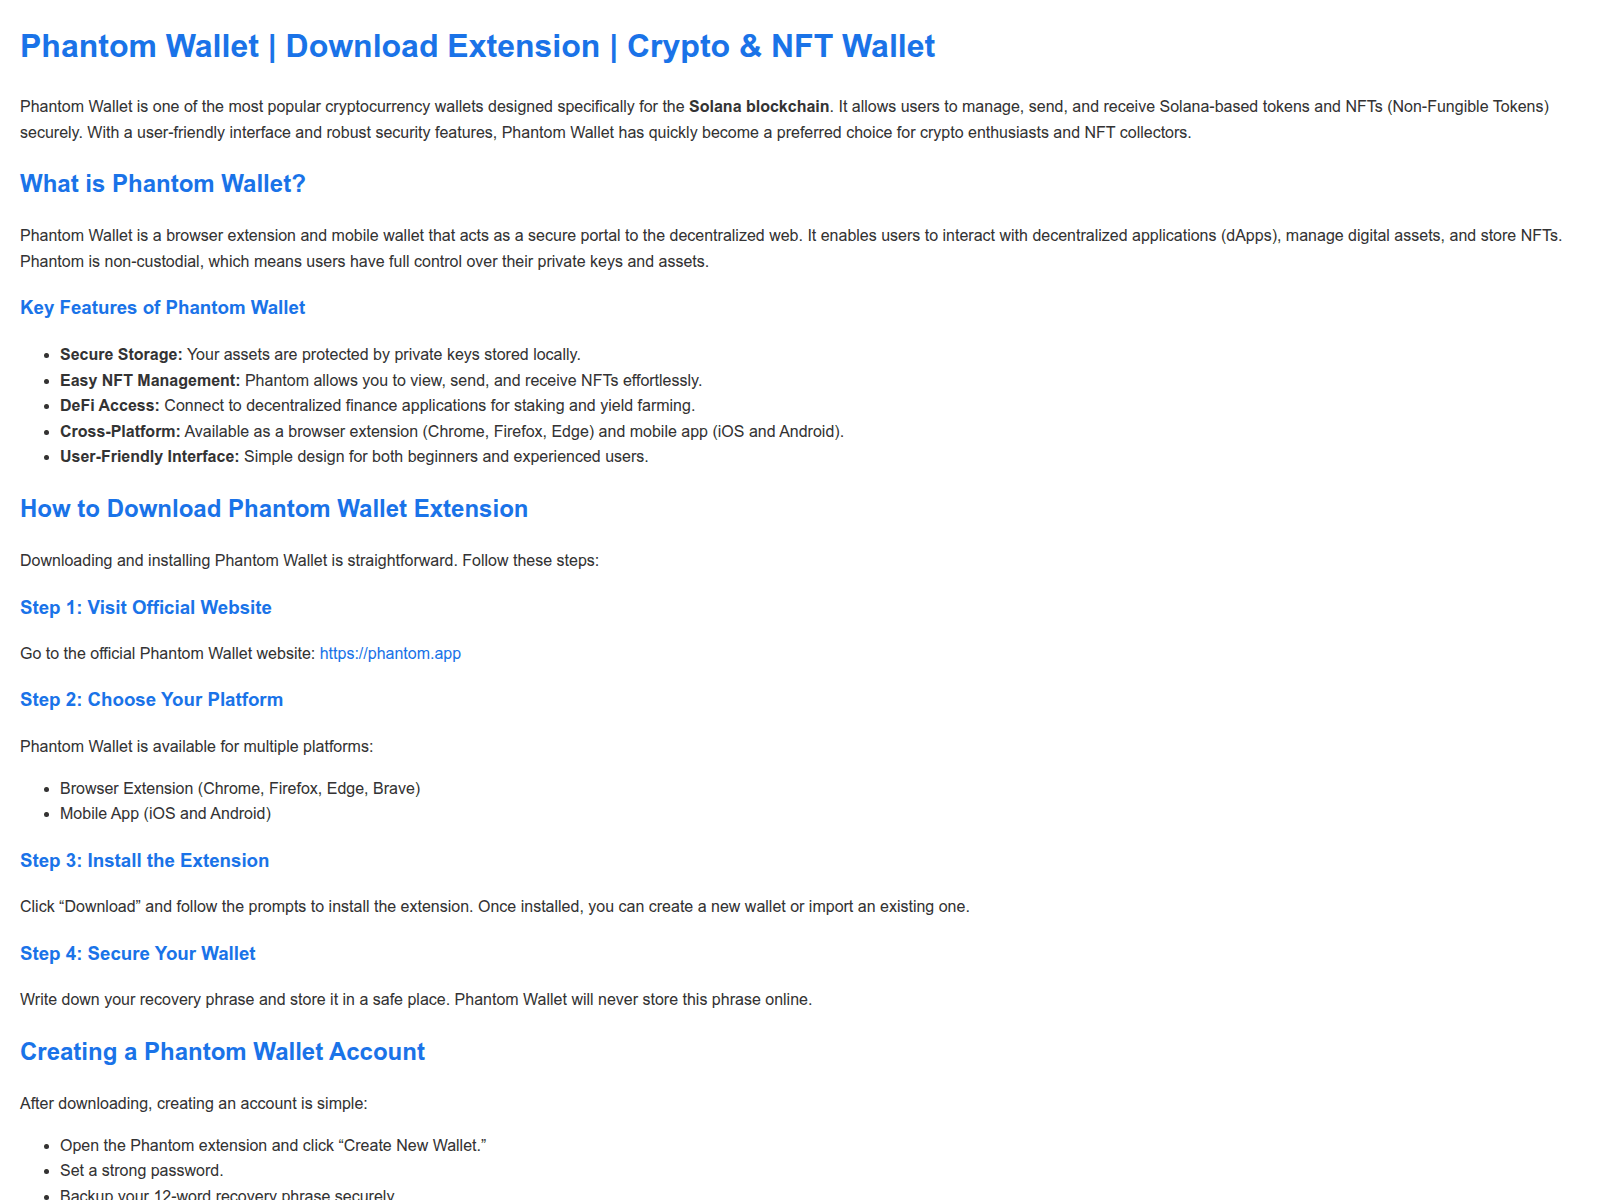Click the 'Step 4: Secure Your Wallet' heading

(138, 954)
